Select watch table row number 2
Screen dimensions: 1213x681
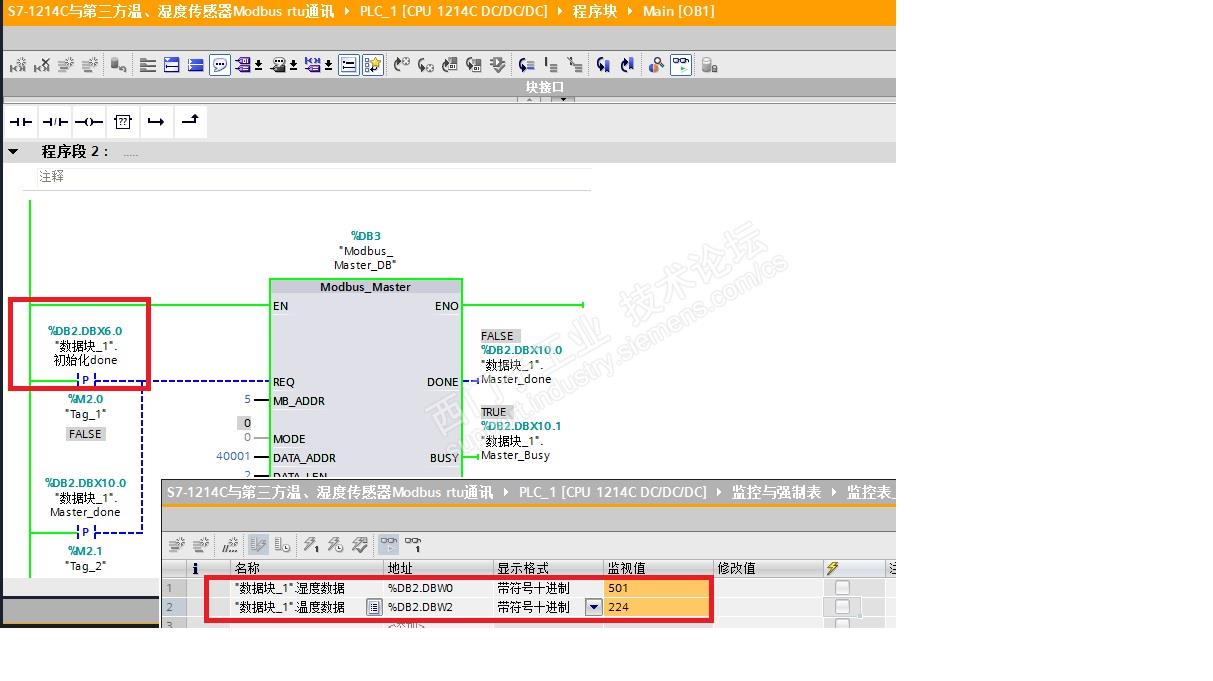point(175,607)
